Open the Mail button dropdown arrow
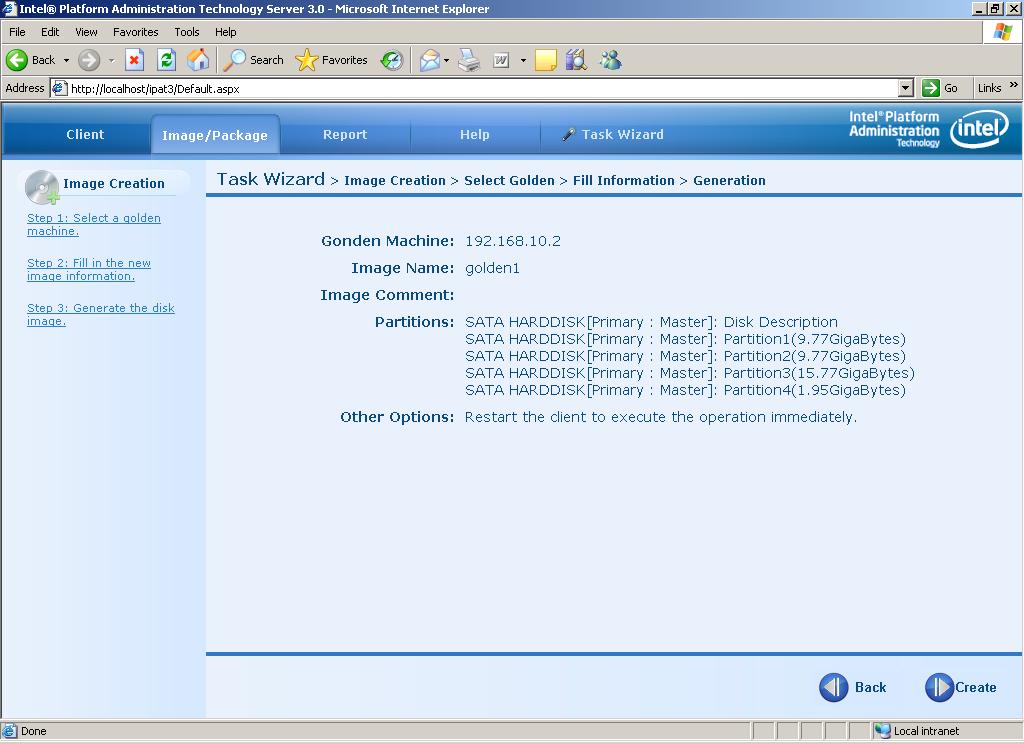The width and height of the screenshot is (1024, 744). point(447,60)
